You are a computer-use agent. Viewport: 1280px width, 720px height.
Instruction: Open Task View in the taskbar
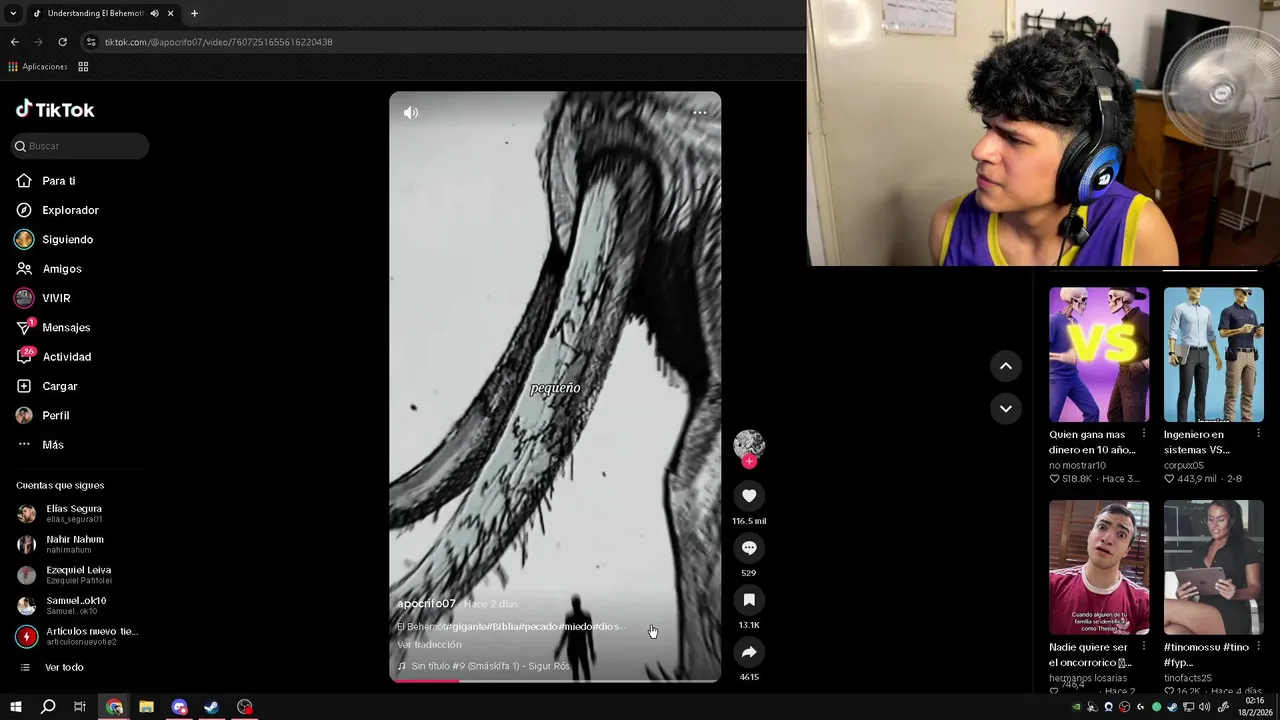(x=80, y=707)
